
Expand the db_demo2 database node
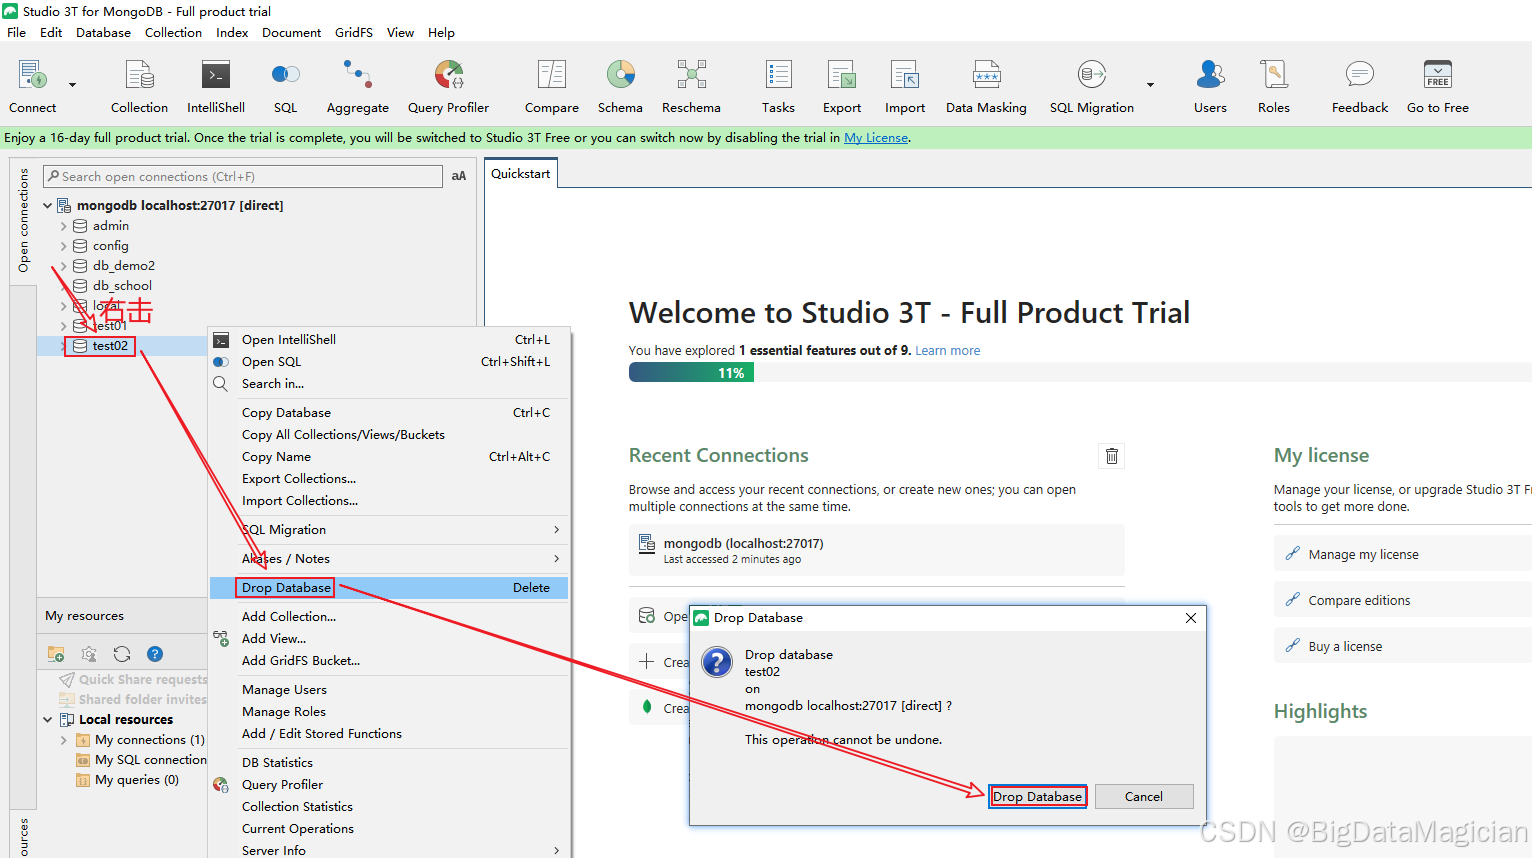coord(63,266)
